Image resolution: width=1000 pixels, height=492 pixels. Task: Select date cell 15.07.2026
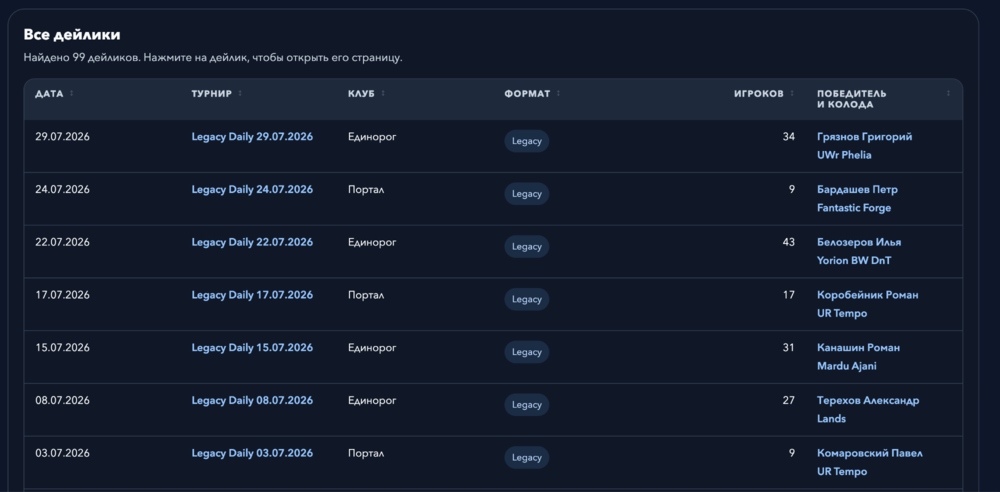(x=62, y=348)
